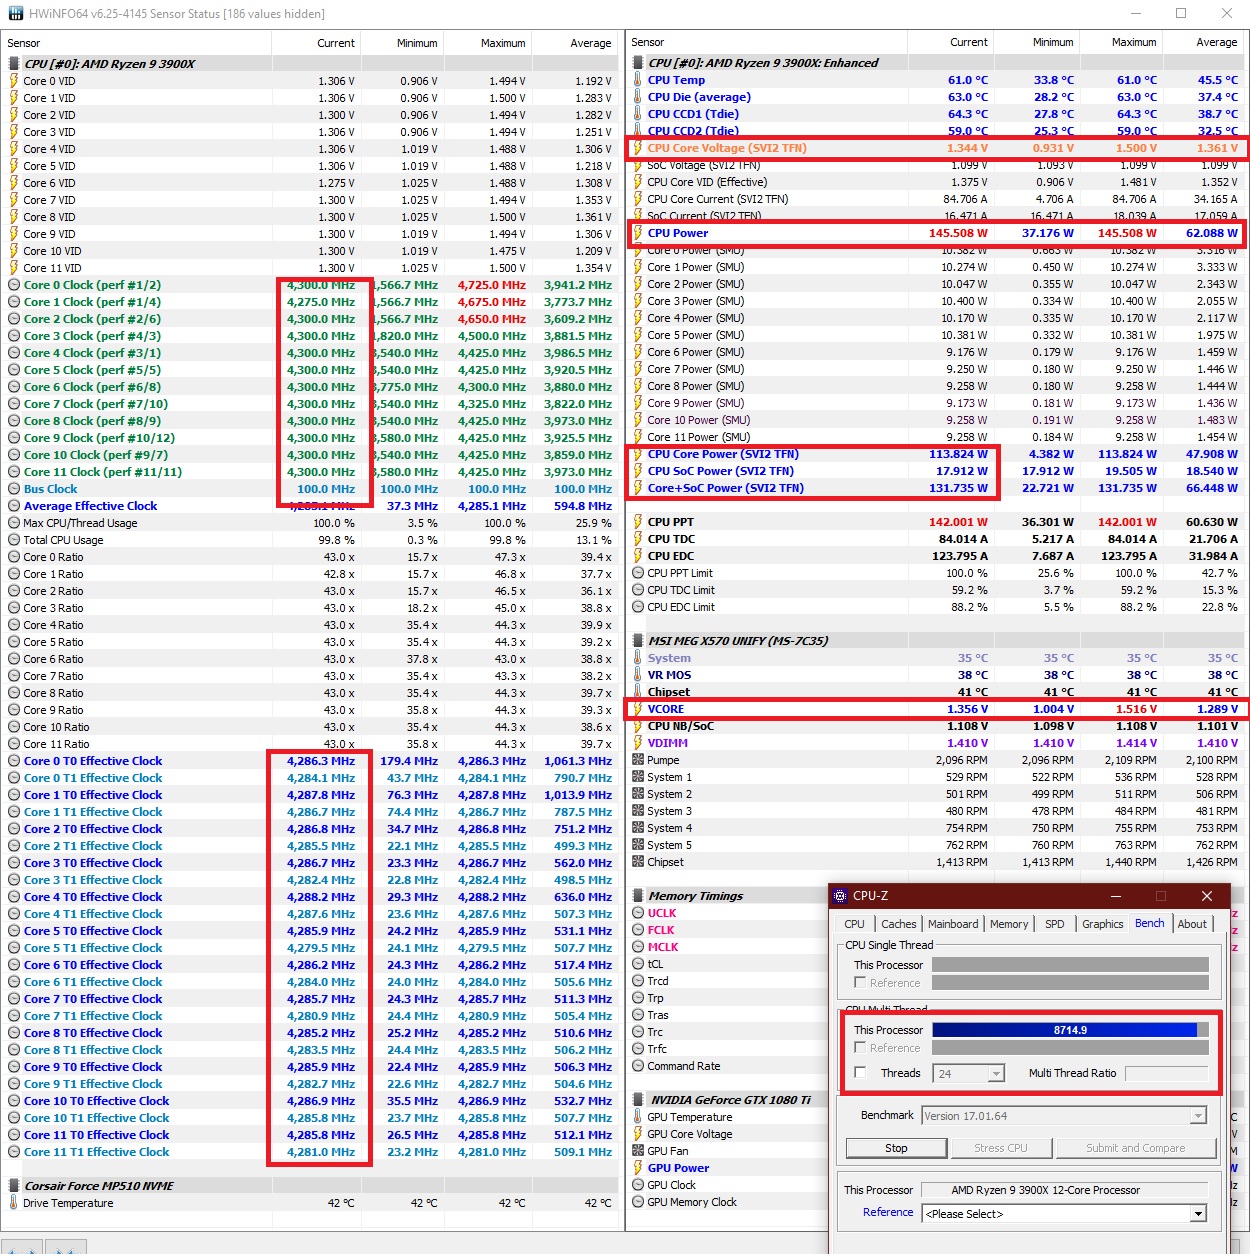The height and width of the screenshot is (1256, 1250).
Task: Click the lightning icon next to Core 0 VID
Action: tap(14, 81)
